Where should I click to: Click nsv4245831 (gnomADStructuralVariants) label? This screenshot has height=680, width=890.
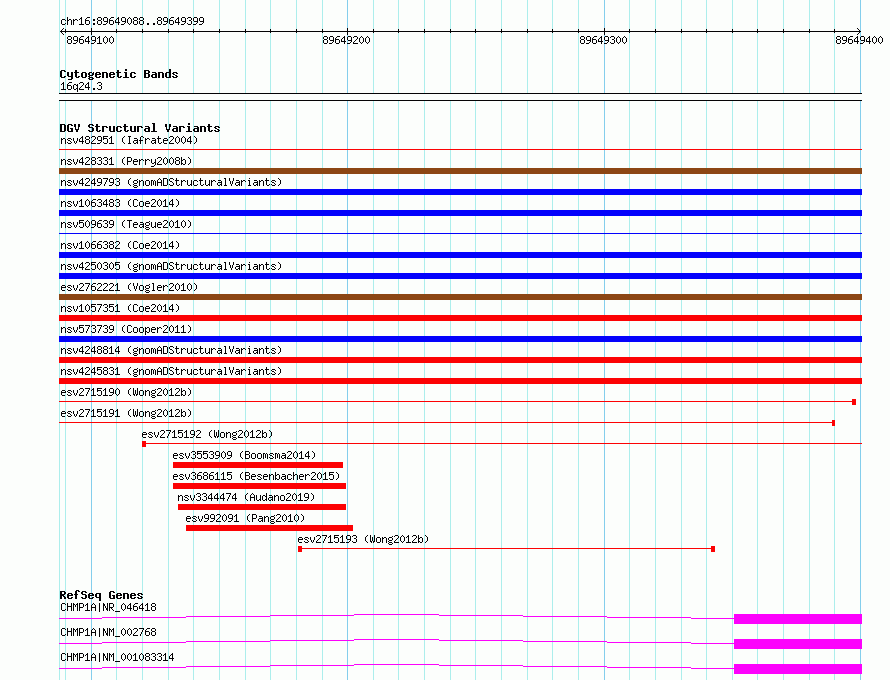pyautogui.click(x=171, y=371)
